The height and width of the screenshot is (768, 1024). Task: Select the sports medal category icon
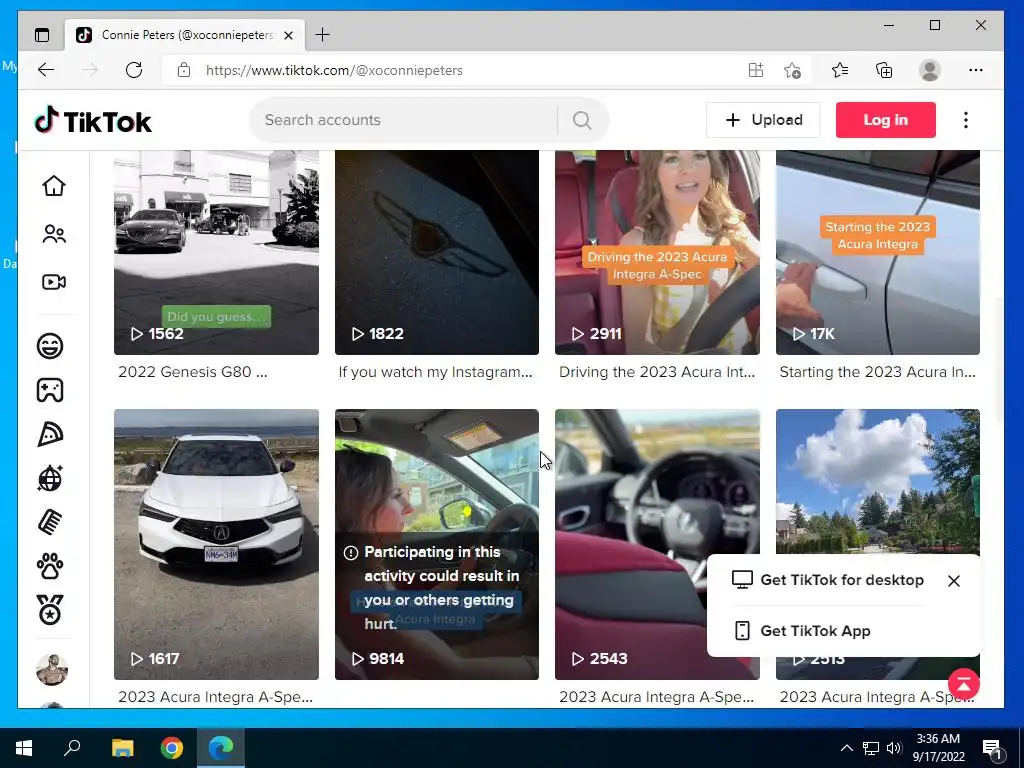tap(50, 610)
